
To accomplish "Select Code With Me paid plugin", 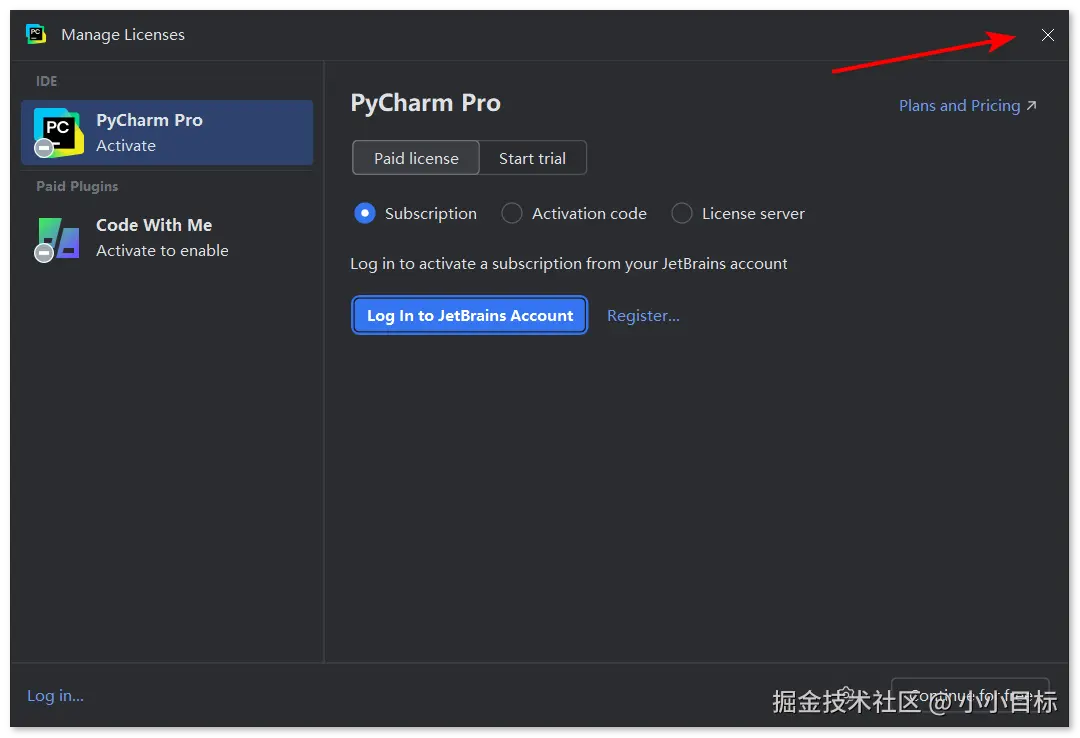I will pyautogui.click(x=167, y=238).
